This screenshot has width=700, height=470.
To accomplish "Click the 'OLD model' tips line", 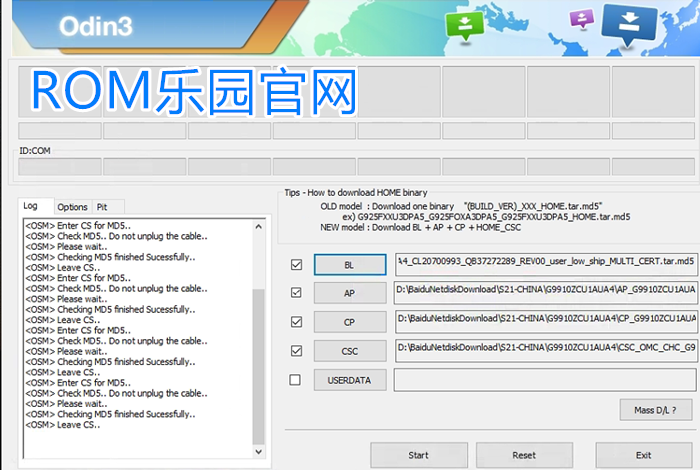I will (x=461, y=206).
